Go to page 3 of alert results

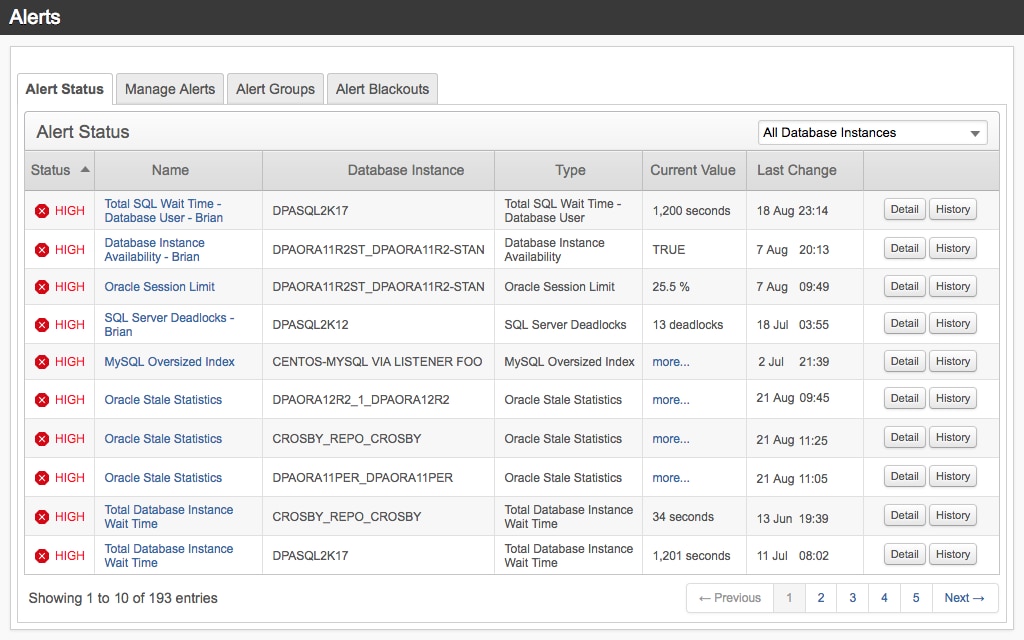pos(852,597)
